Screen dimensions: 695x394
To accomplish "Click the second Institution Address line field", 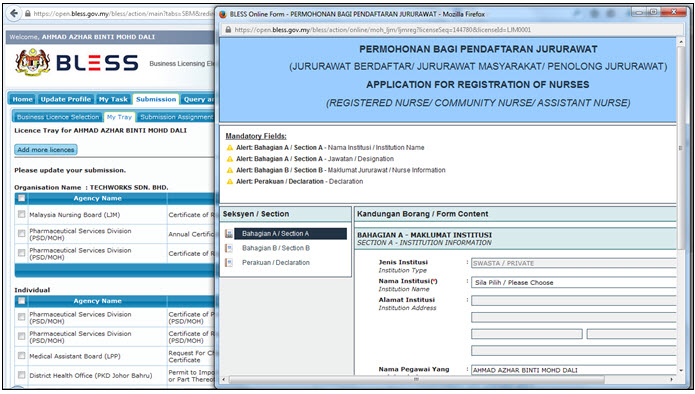I will (x=574, y=317).
